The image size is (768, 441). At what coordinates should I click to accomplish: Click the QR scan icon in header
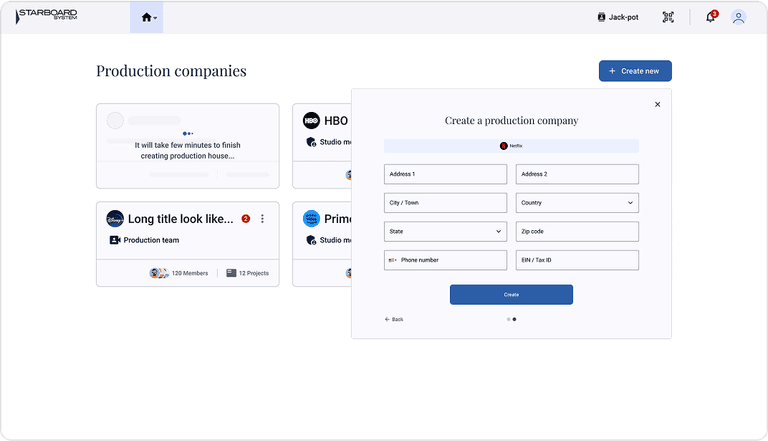tap(668, 17)
